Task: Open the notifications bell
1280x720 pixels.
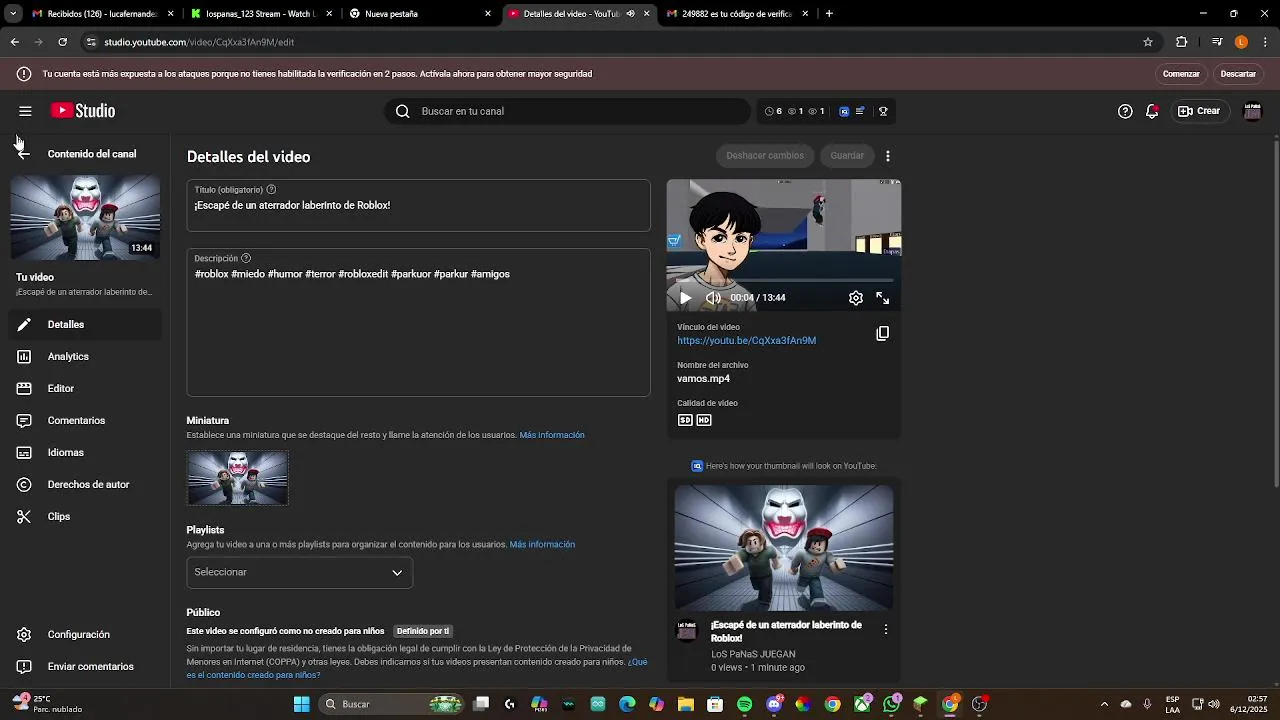Action: [x=1152, y=111]
